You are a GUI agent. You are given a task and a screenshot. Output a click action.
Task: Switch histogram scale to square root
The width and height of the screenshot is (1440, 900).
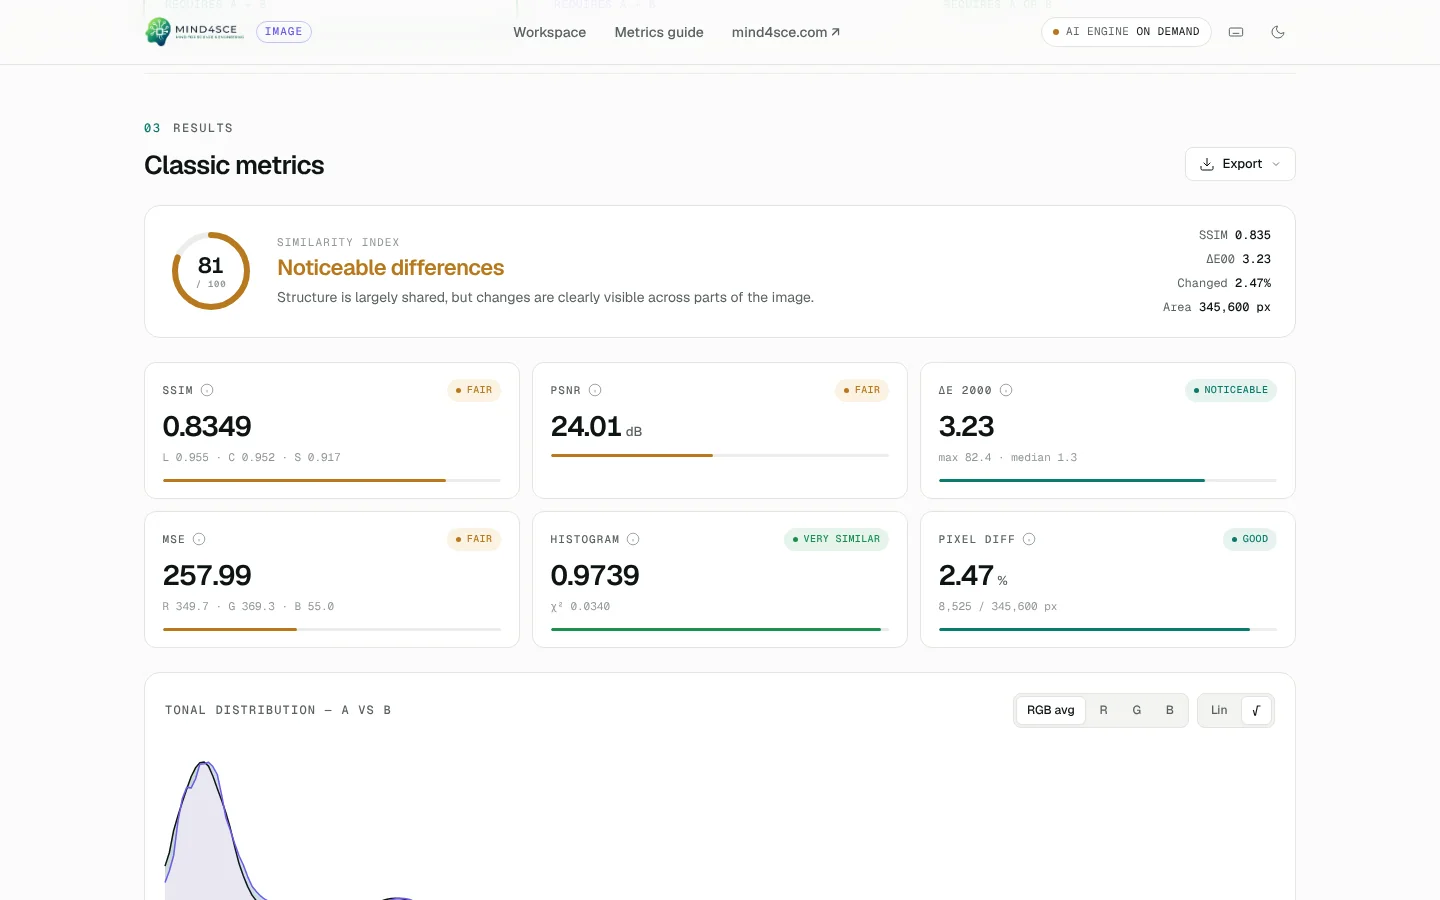tap(1256, 710)
